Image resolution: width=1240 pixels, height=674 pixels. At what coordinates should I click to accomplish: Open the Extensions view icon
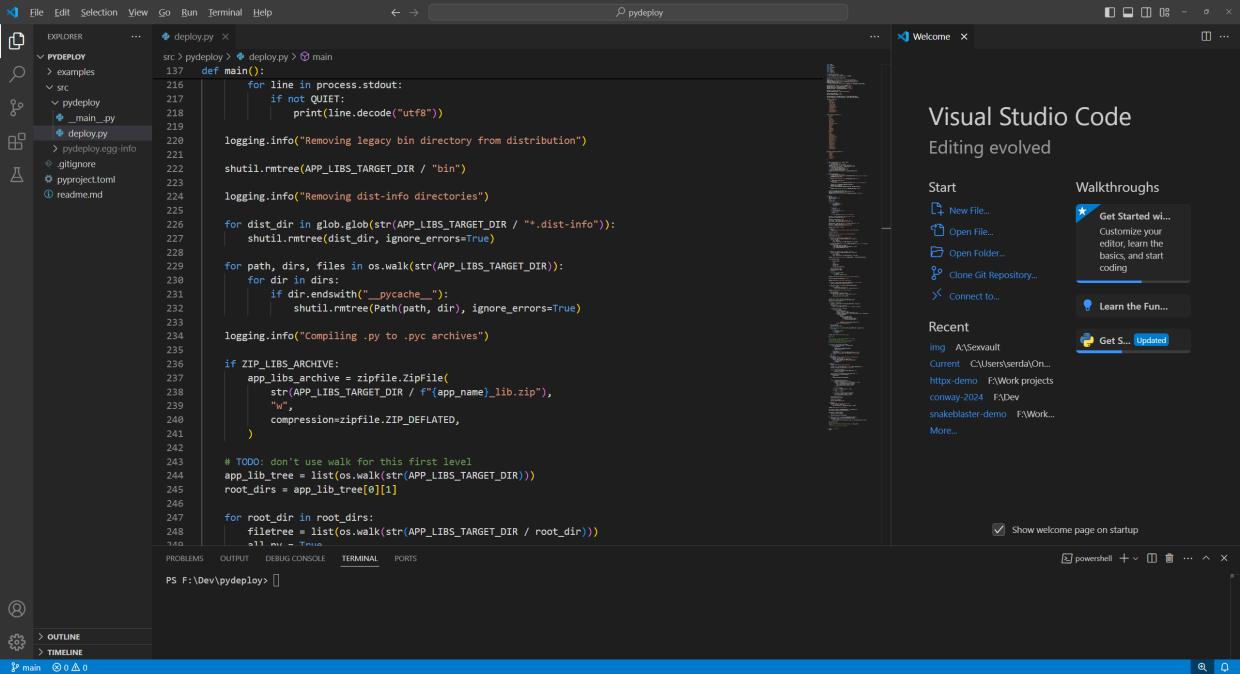pyautogui.click(x=17, y=141)
